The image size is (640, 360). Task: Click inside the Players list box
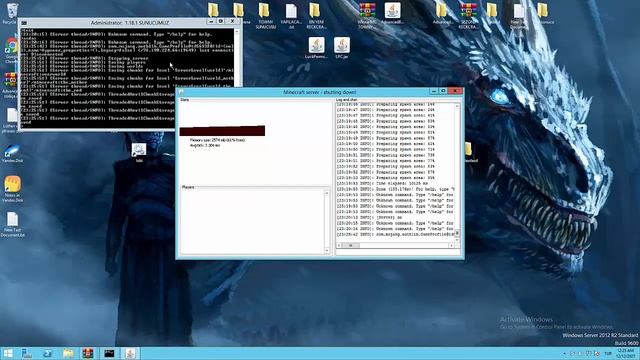252,222
